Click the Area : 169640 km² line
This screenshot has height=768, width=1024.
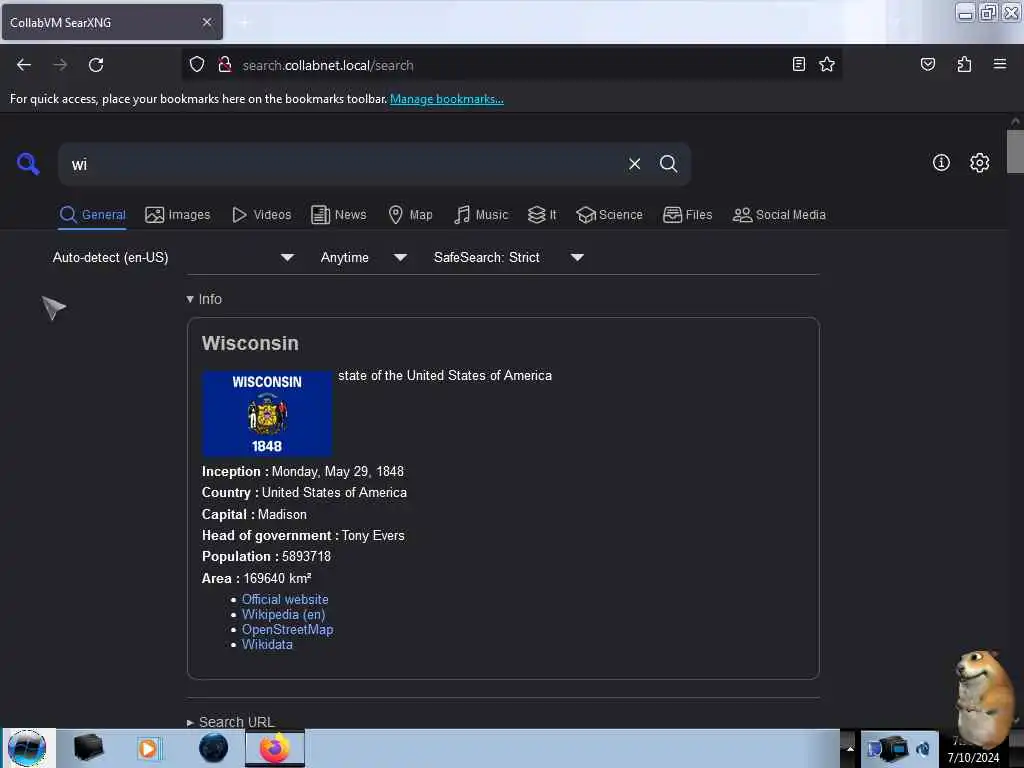pos(257,579)
